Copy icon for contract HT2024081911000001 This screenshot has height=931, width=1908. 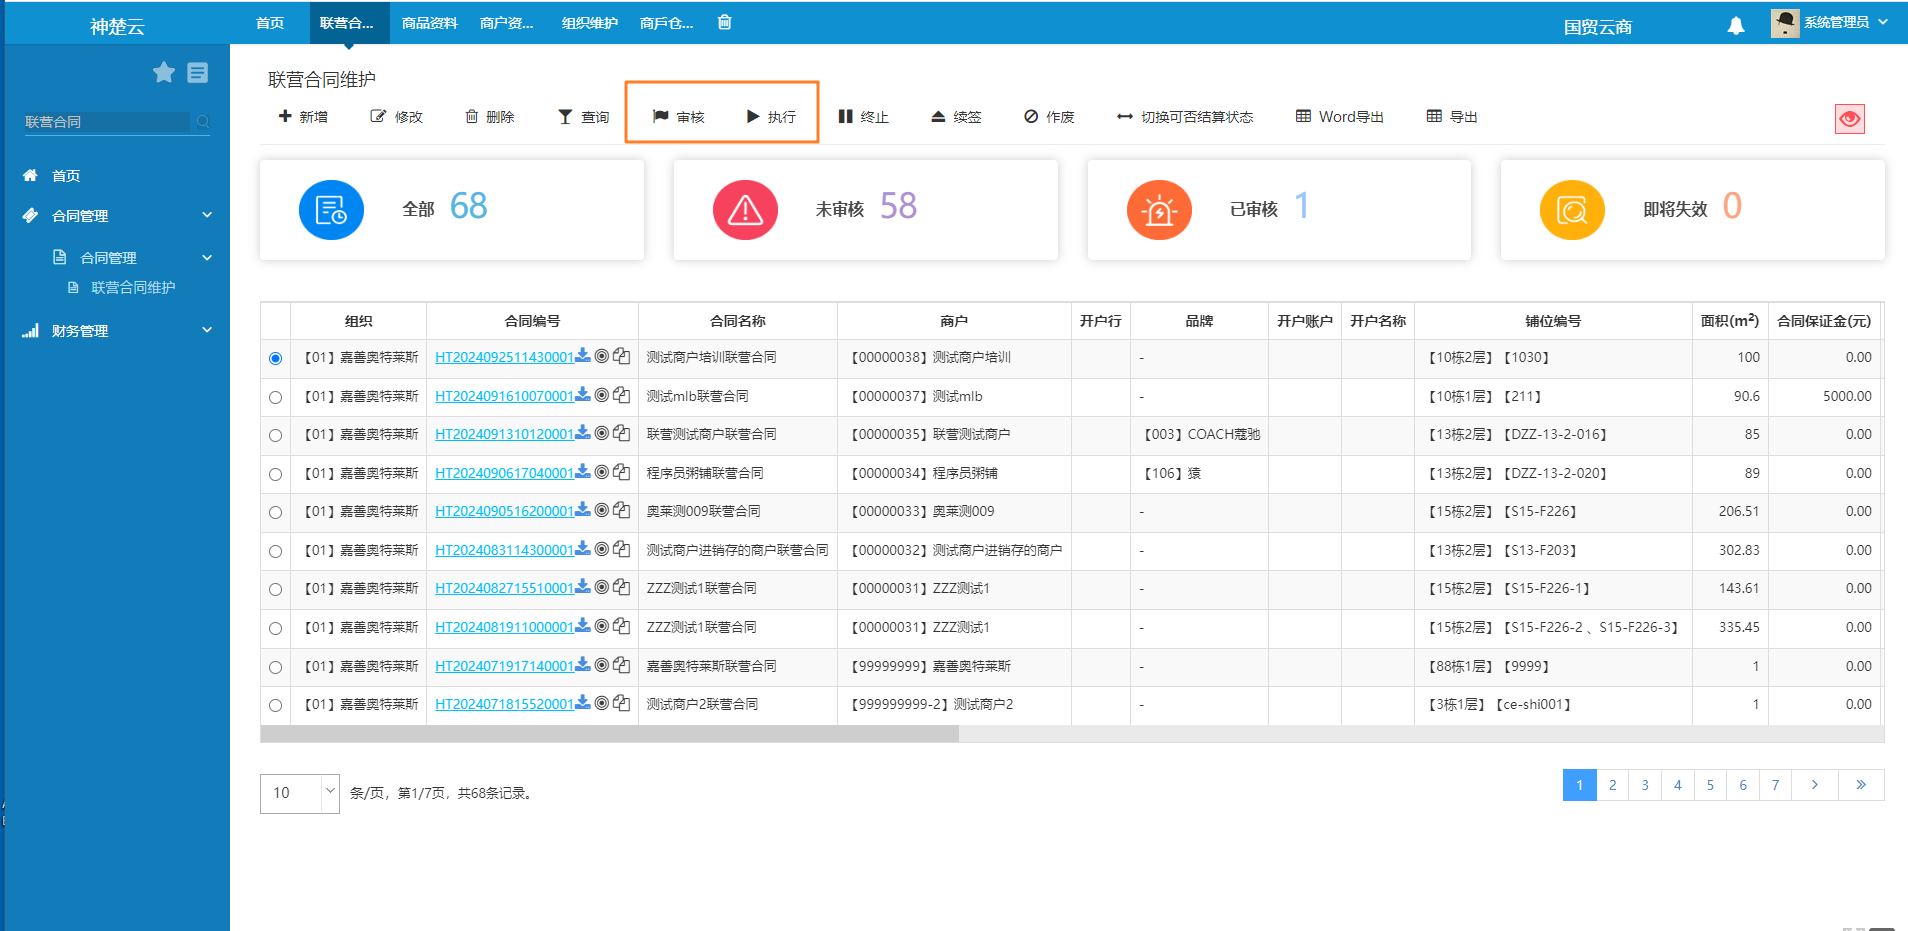coord(621,626)
